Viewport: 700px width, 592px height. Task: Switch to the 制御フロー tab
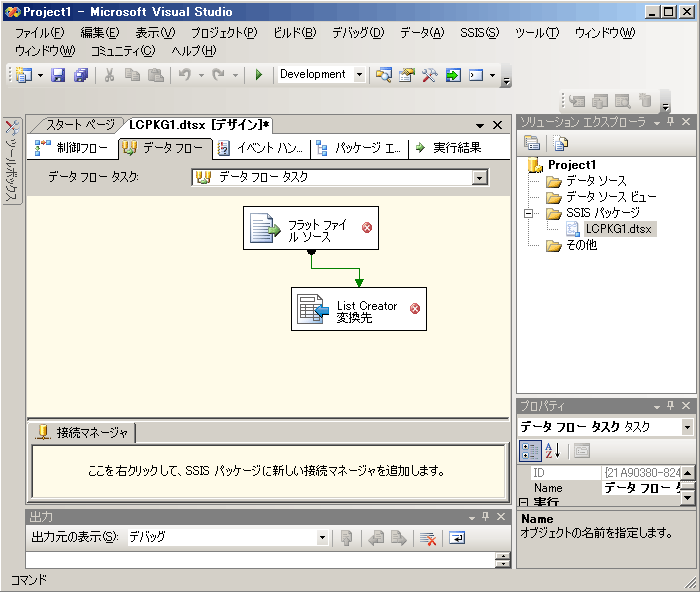[72, 148]
